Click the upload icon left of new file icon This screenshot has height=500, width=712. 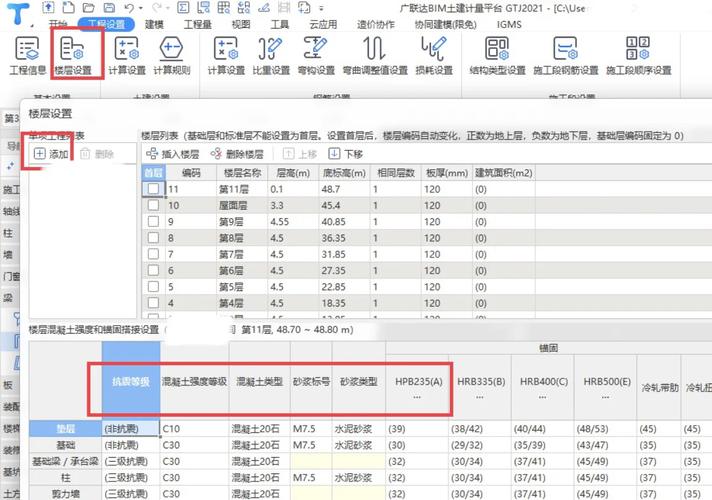coord(49,7)
